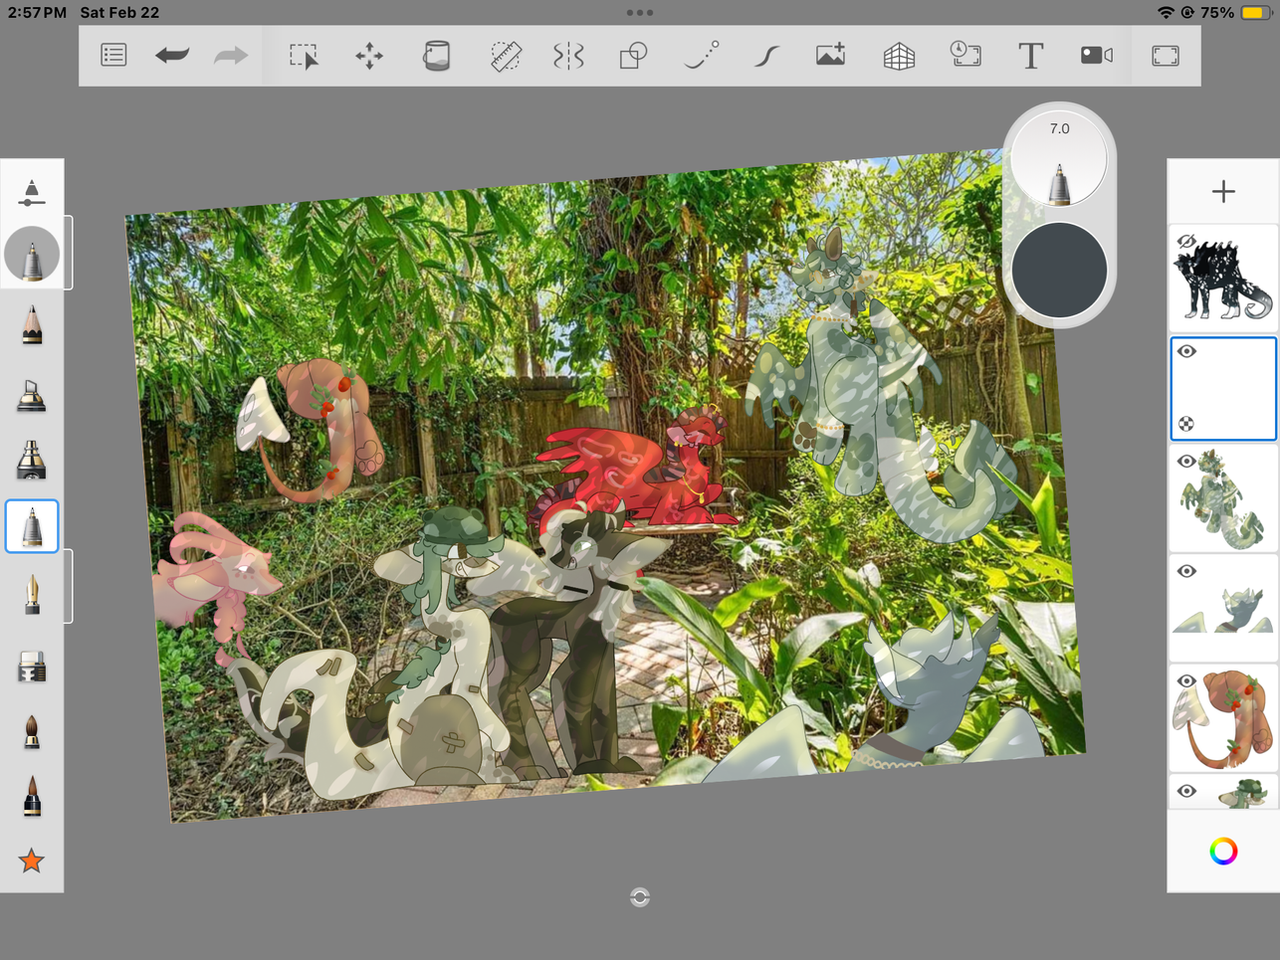Select the black-tipped brush above the star

32,796
